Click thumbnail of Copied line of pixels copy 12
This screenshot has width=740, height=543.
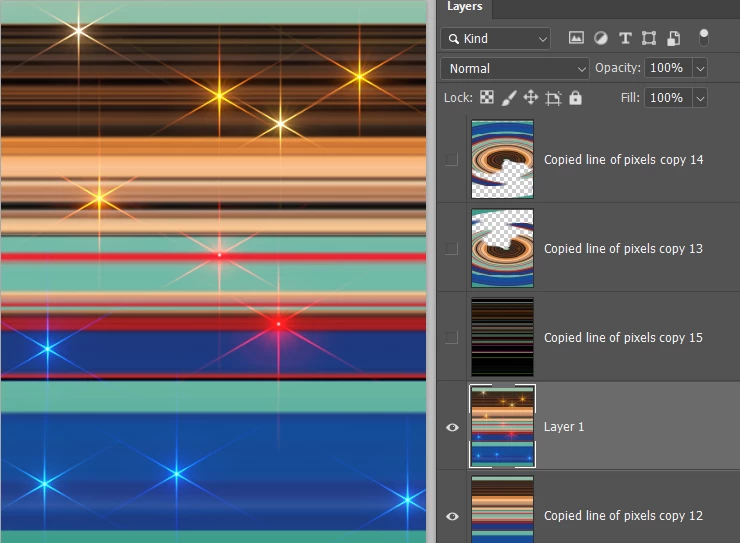point(502,510)
